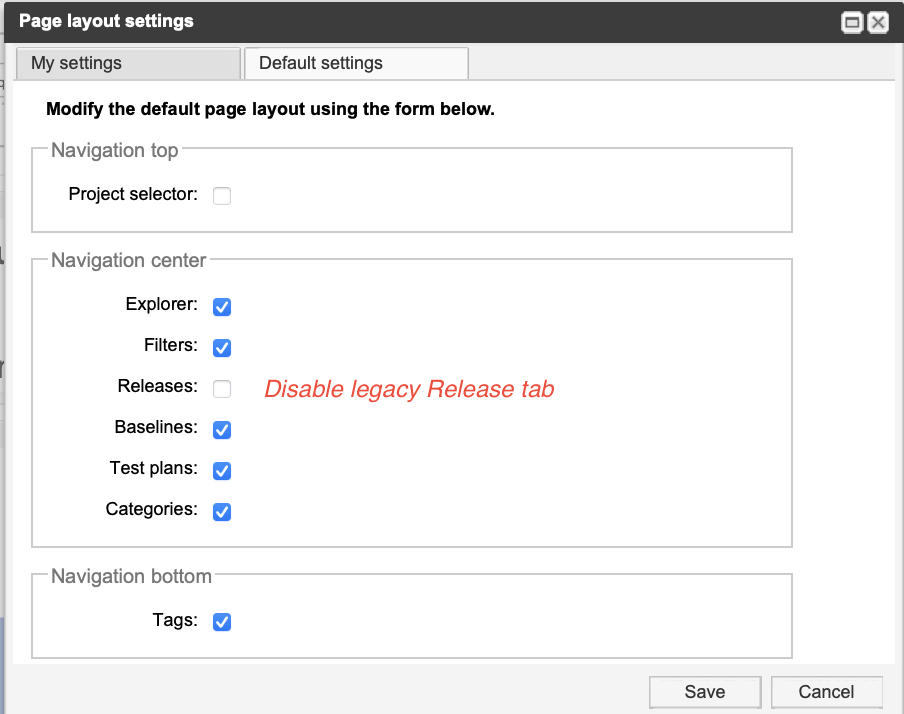
Task: Click the Navigation center group legend
Action: (x=128, y=261)
